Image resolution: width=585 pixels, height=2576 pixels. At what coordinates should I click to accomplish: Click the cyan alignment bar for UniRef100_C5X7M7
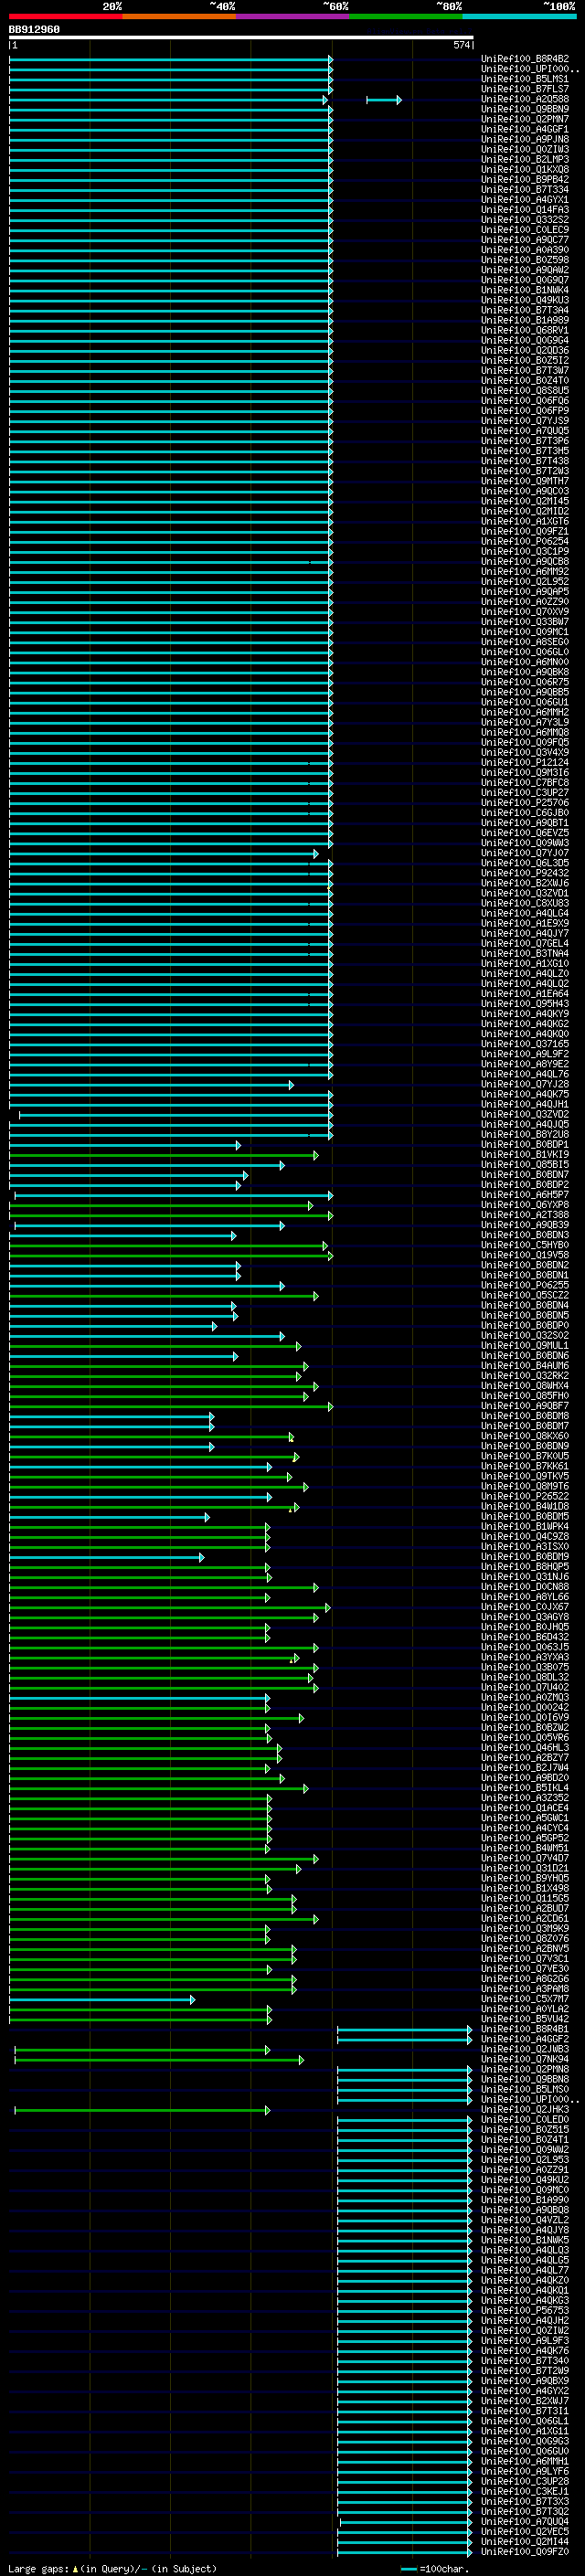pos(102,2000)
